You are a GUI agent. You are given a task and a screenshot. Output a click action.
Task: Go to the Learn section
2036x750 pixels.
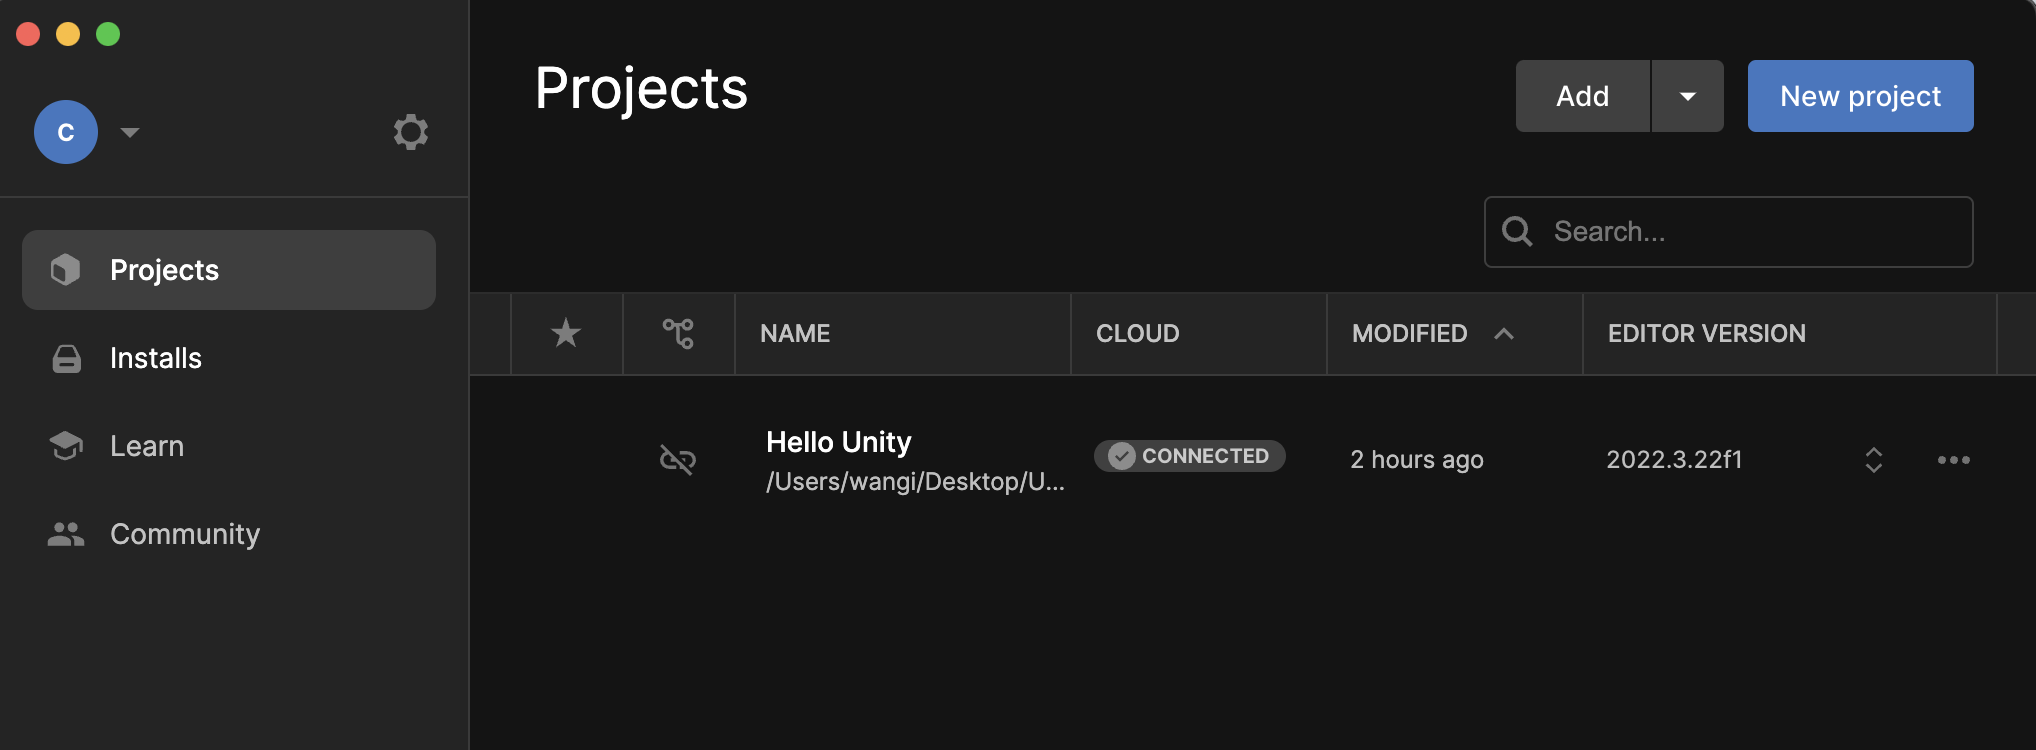(147, 446)
